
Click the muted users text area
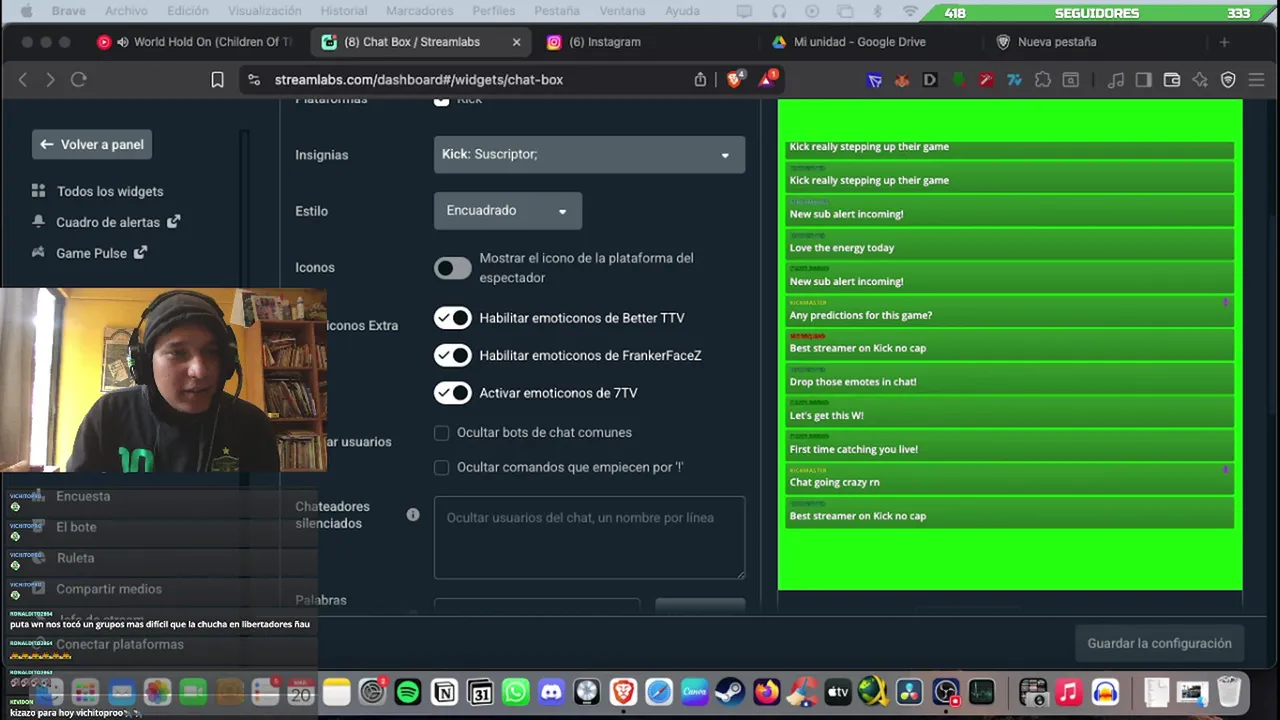[x=589, y=538]
